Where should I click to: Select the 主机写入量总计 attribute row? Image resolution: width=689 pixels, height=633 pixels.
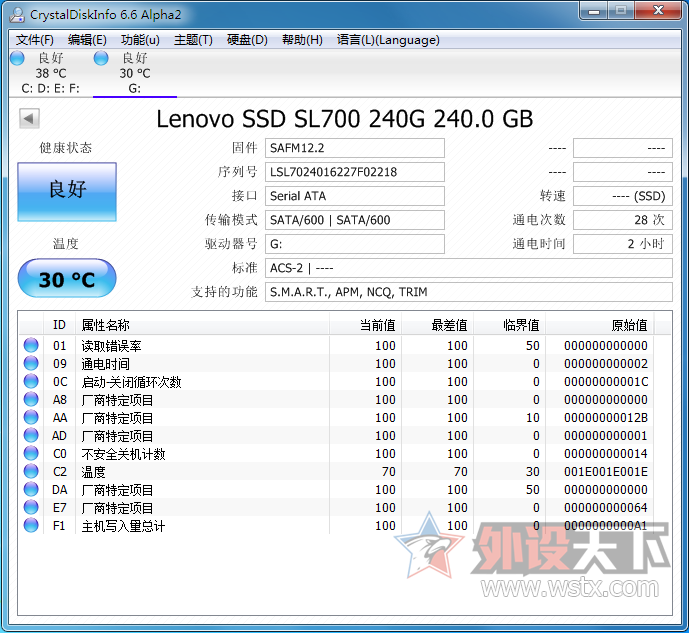[x=337, y=526]
